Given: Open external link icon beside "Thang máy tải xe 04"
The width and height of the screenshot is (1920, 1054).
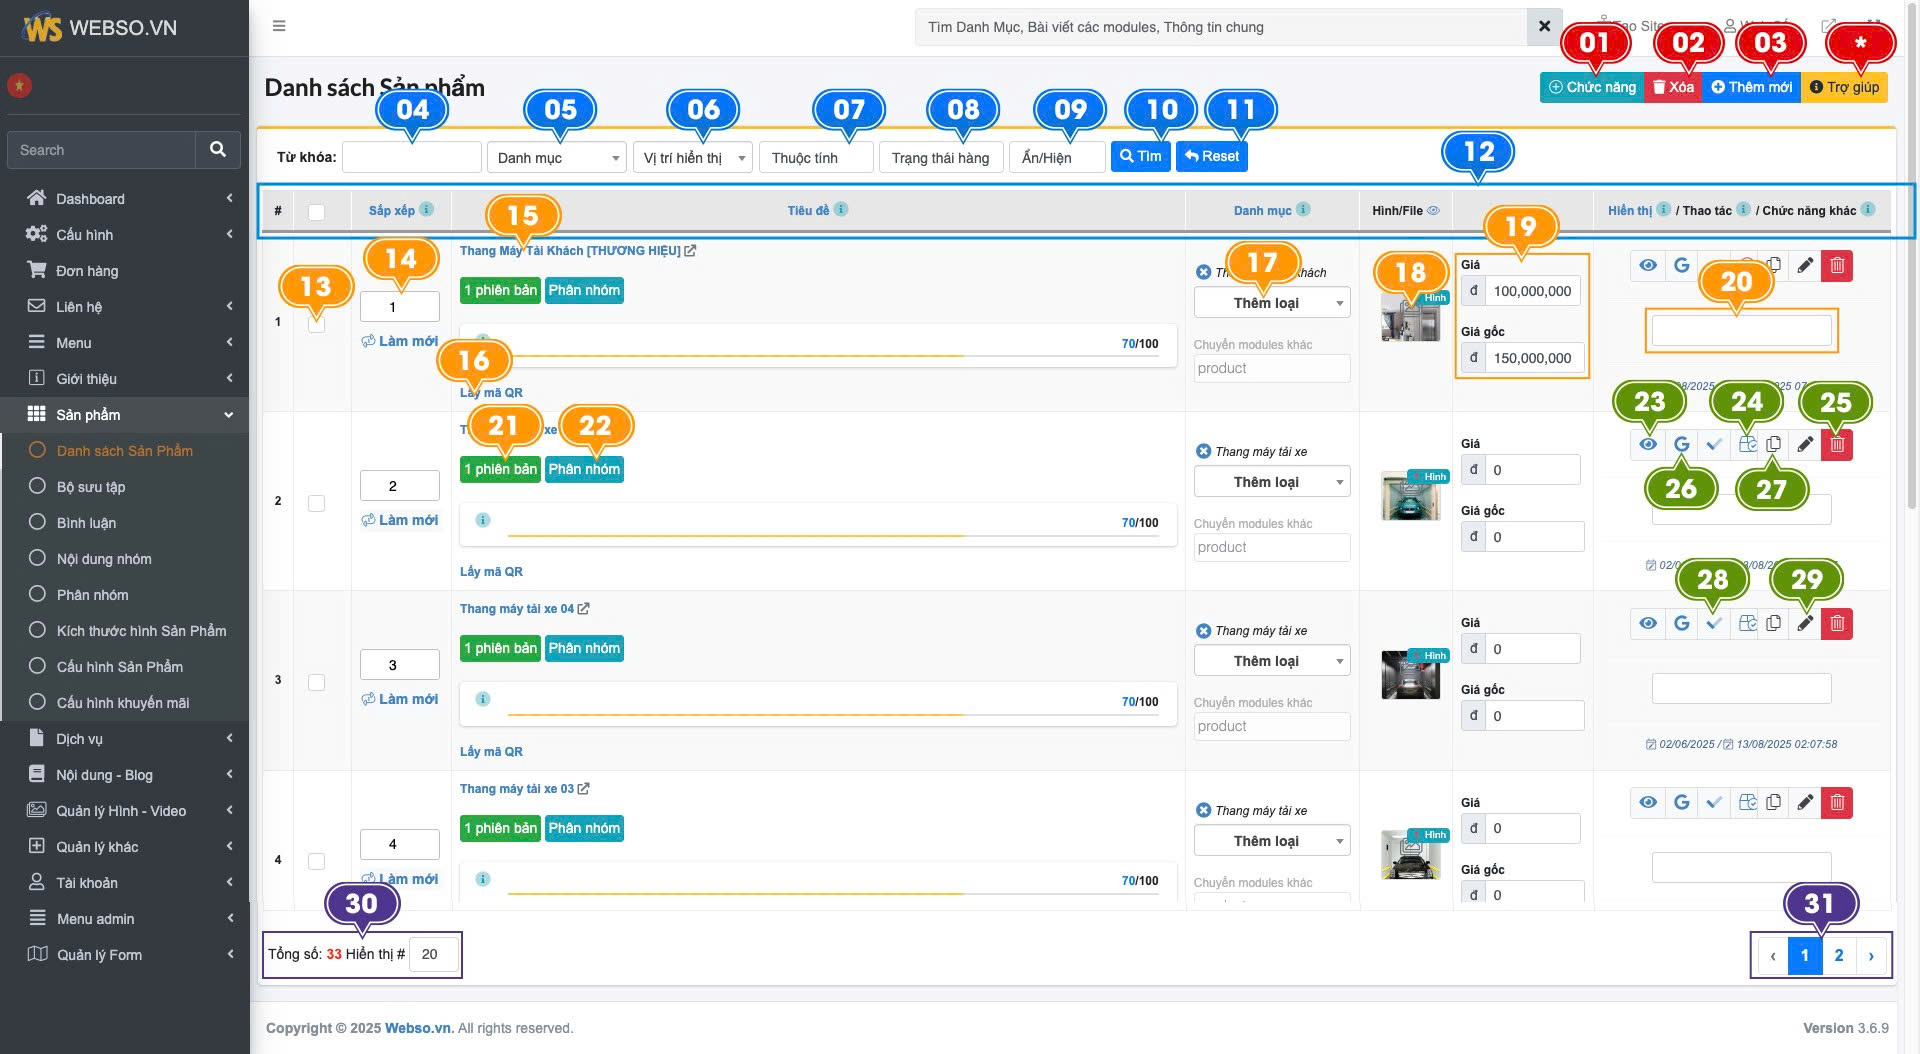Looking at the screenshot, I should pyautogui.click(x=584, y=609).
